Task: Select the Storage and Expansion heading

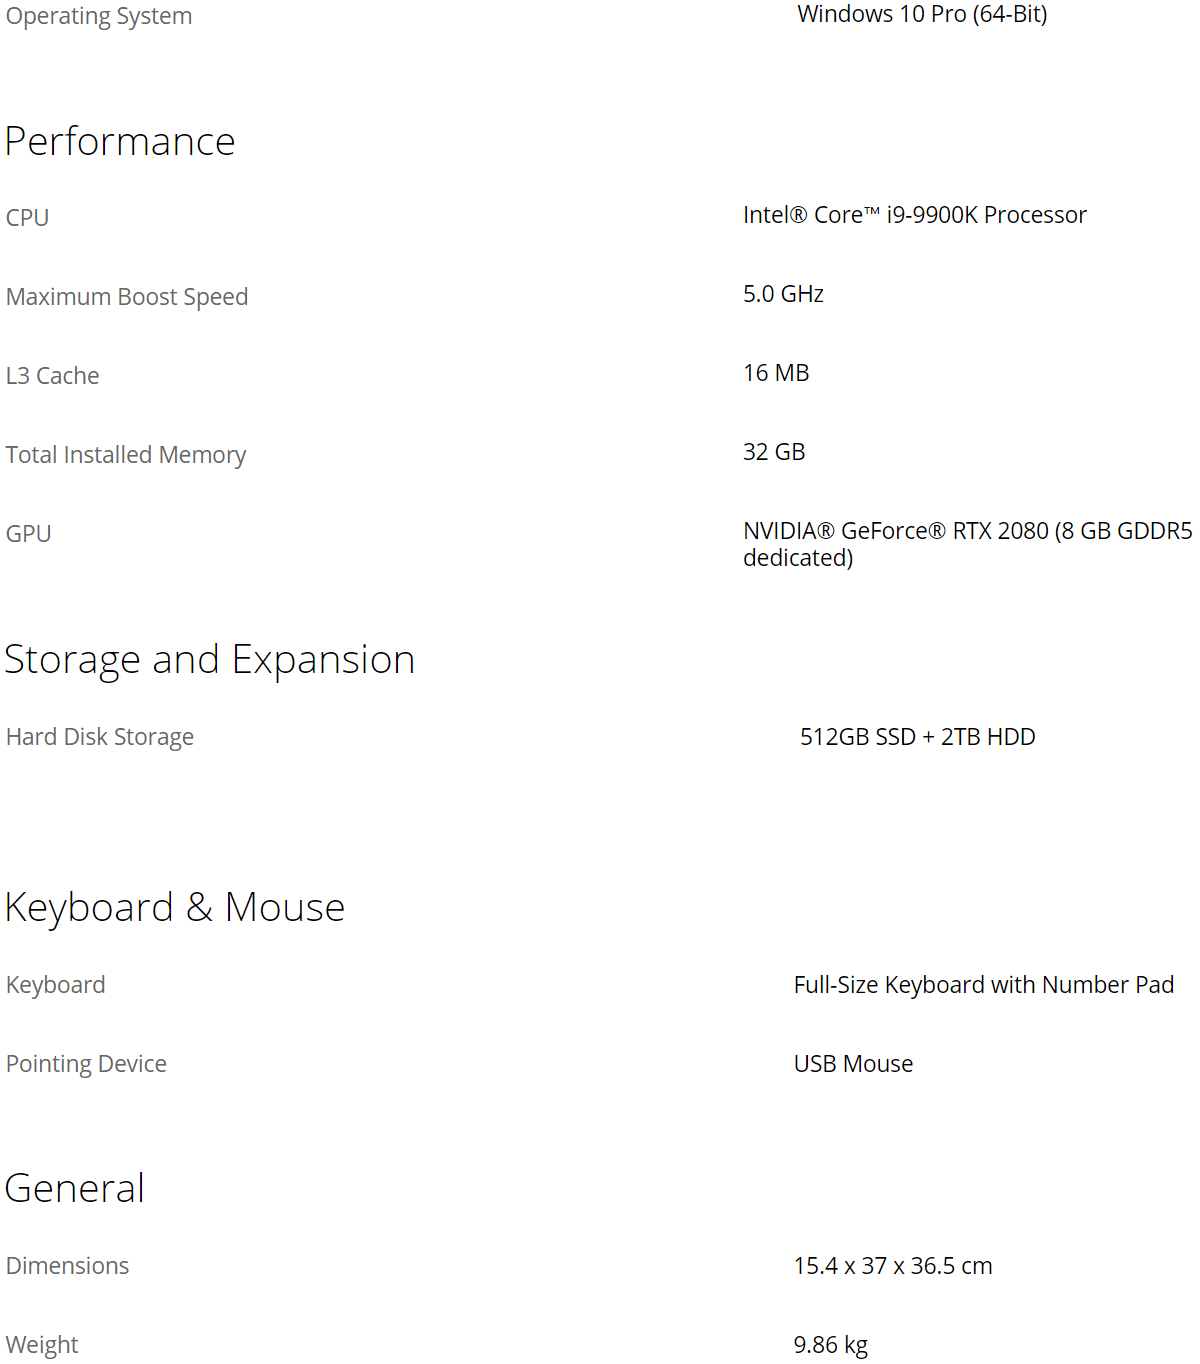Action: [x=210, y=660]
